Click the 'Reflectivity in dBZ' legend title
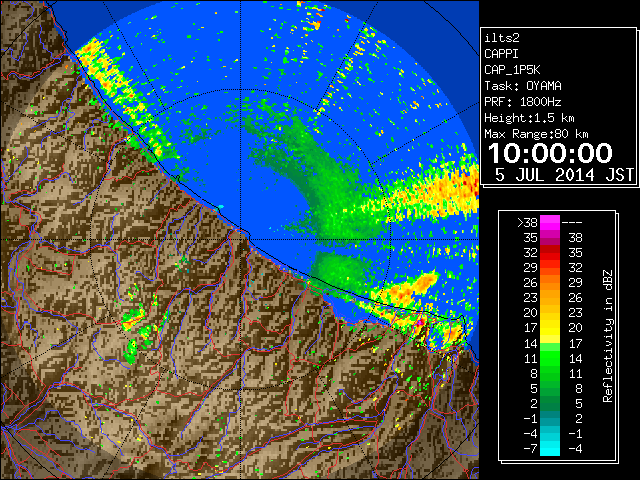This screenshot has height=480, width=640. coord(608,336)
